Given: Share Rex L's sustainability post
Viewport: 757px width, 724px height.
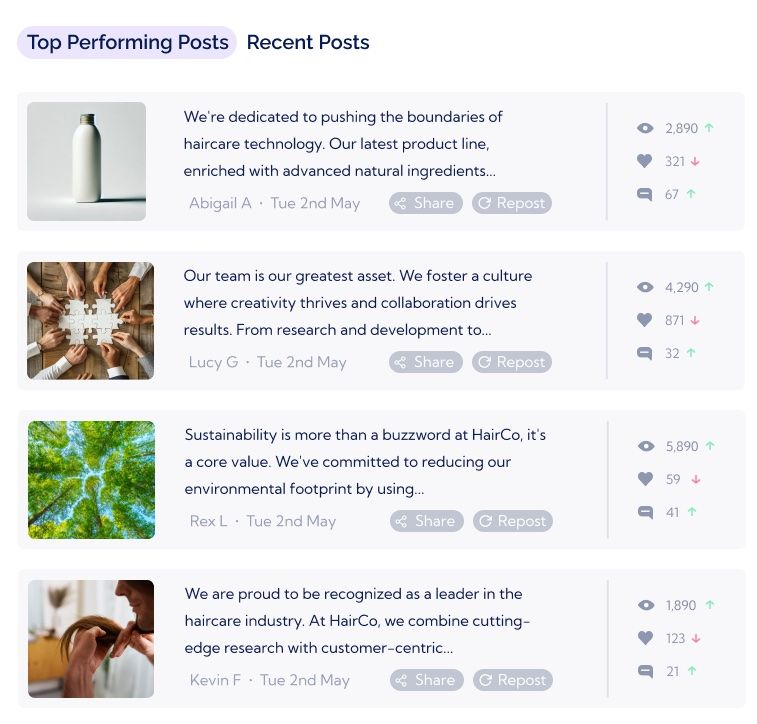Looking at the screenshot, I should (x=426, y=521).
